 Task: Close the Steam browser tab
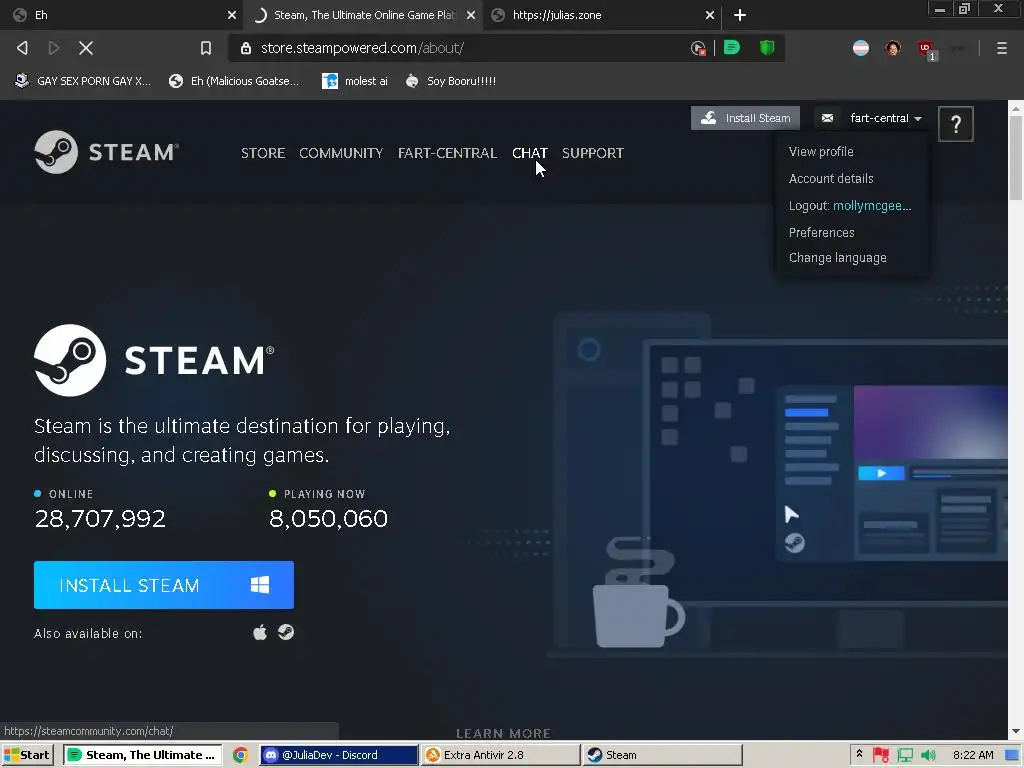click(471, 15)
